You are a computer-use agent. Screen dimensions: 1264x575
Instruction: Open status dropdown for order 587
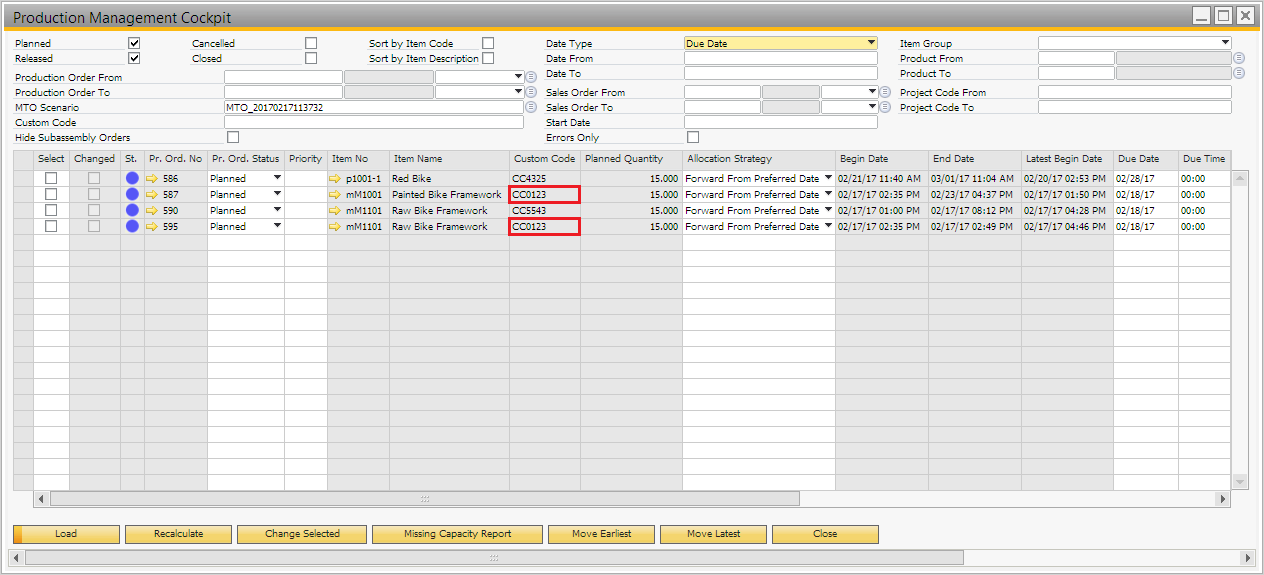[x=277, y=195]
